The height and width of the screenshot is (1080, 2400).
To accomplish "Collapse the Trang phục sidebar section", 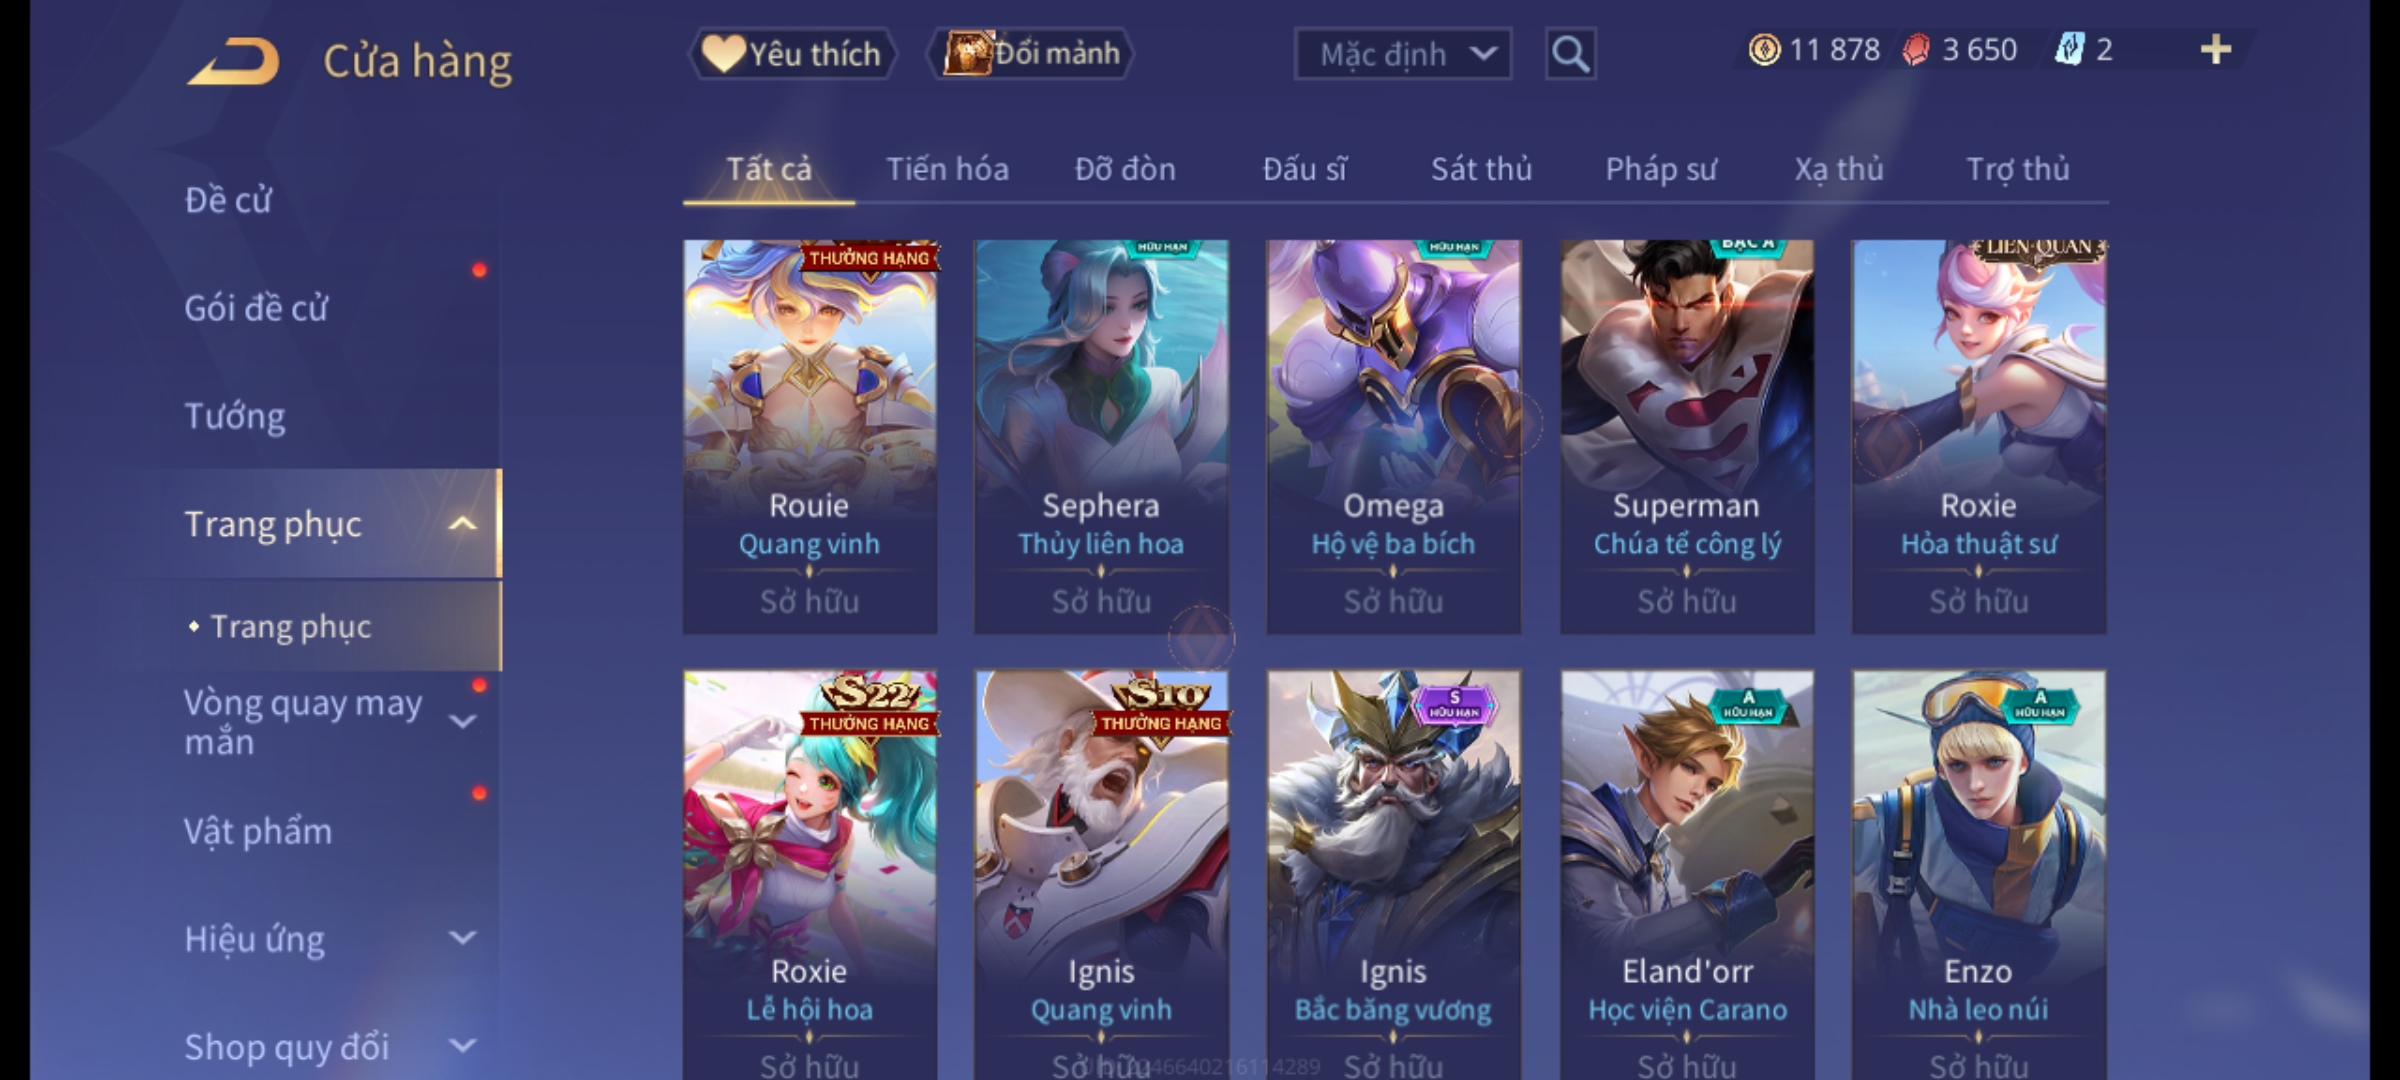I will [462, 524].
